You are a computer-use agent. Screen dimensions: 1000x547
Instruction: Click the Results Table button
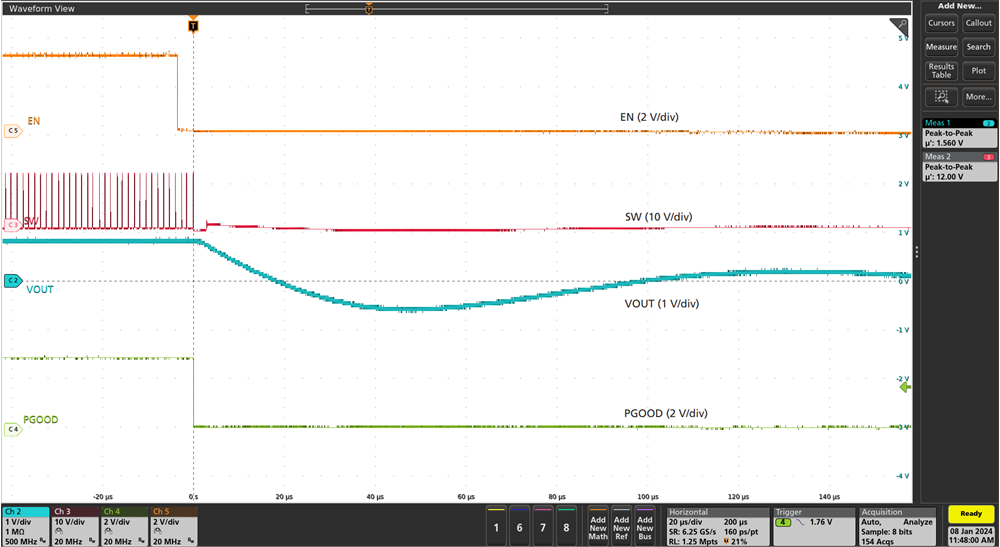pos(941,71)
